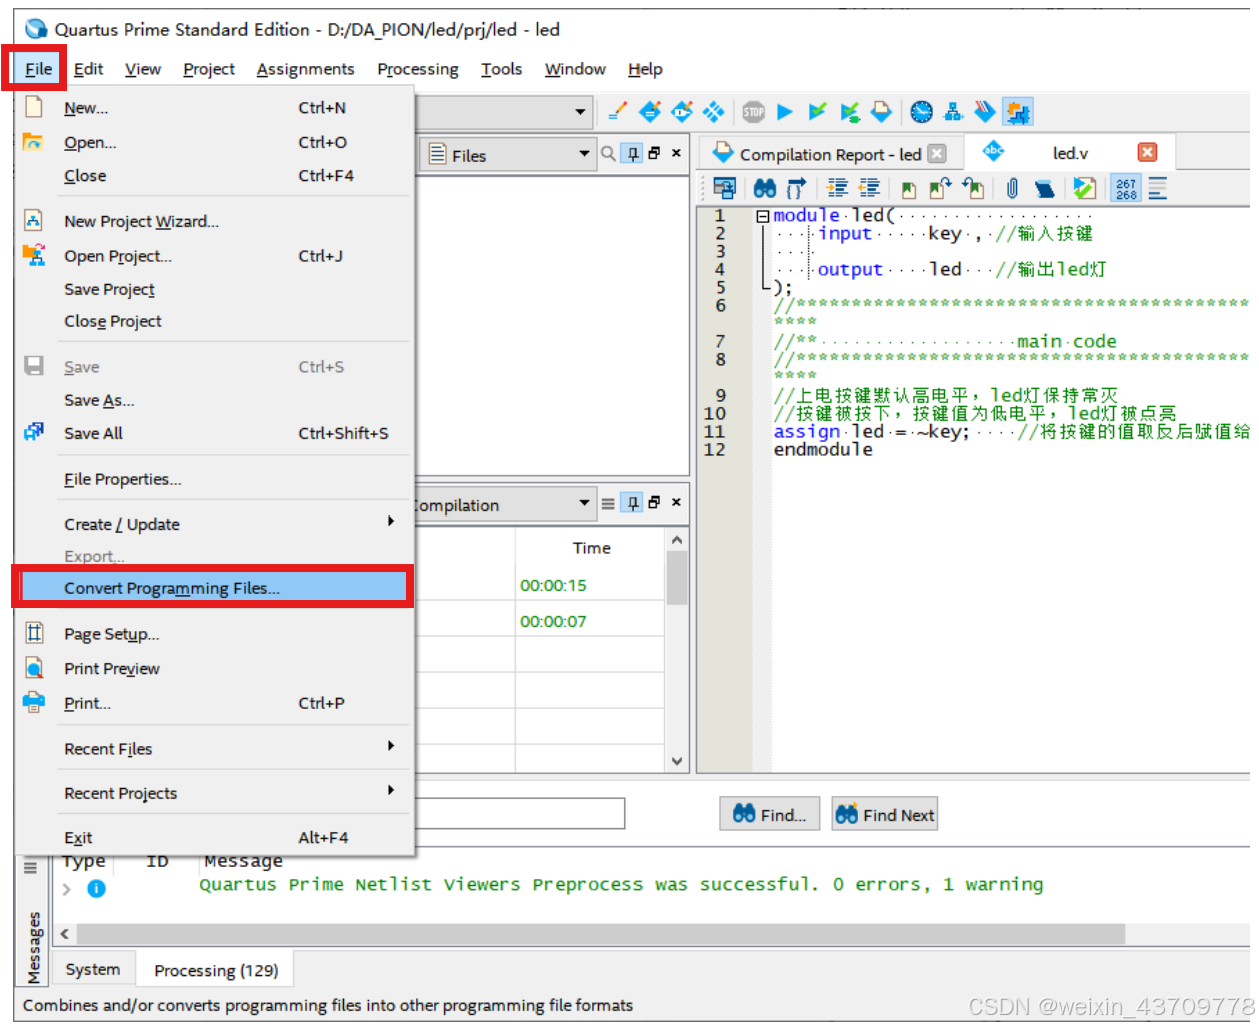Click the message search input field
Screen dimensions: 1259x1028
(520, 813)
